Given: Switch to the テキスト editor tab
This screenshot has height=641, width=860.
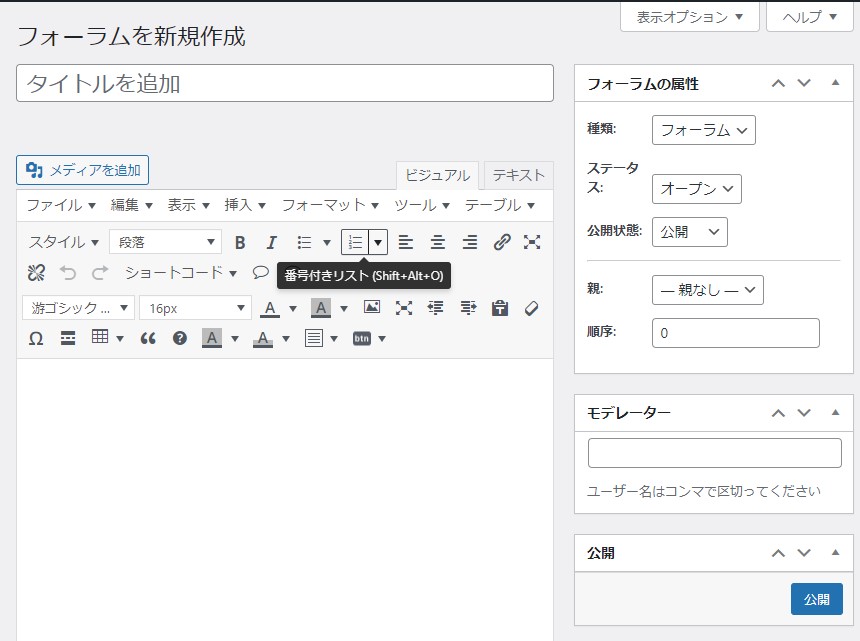Looking at the screenshot, I should 519,175.
